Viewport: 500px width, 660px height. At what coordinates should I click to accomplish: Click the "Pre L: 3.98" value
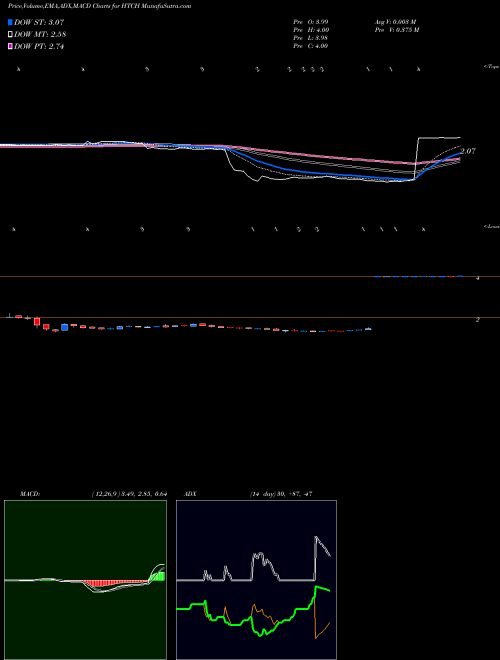tap(311, 38)
